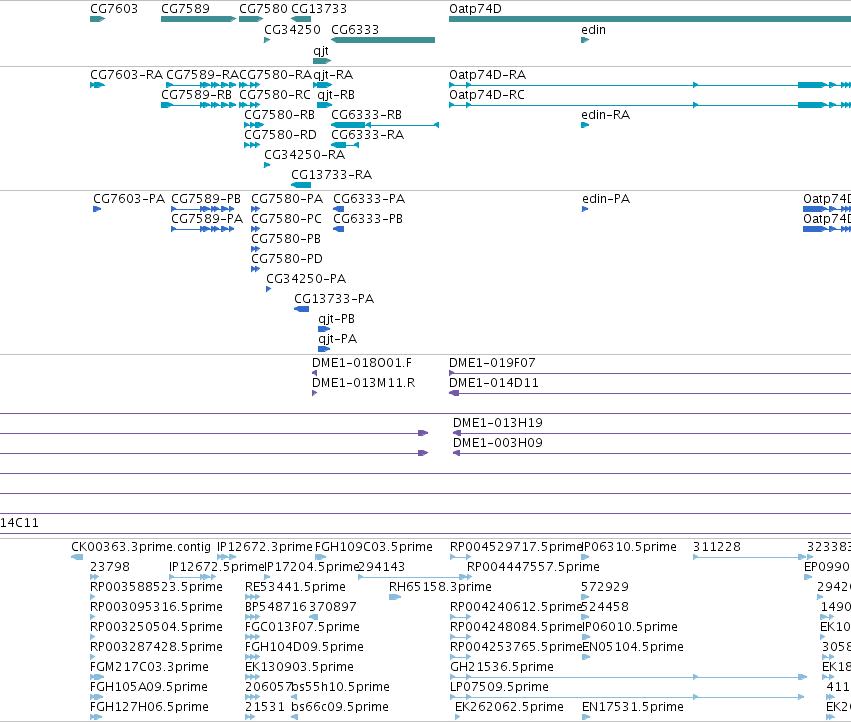Select EST IP06310.5prime
This screenshot has height=722, width=851.
(585, 557)
